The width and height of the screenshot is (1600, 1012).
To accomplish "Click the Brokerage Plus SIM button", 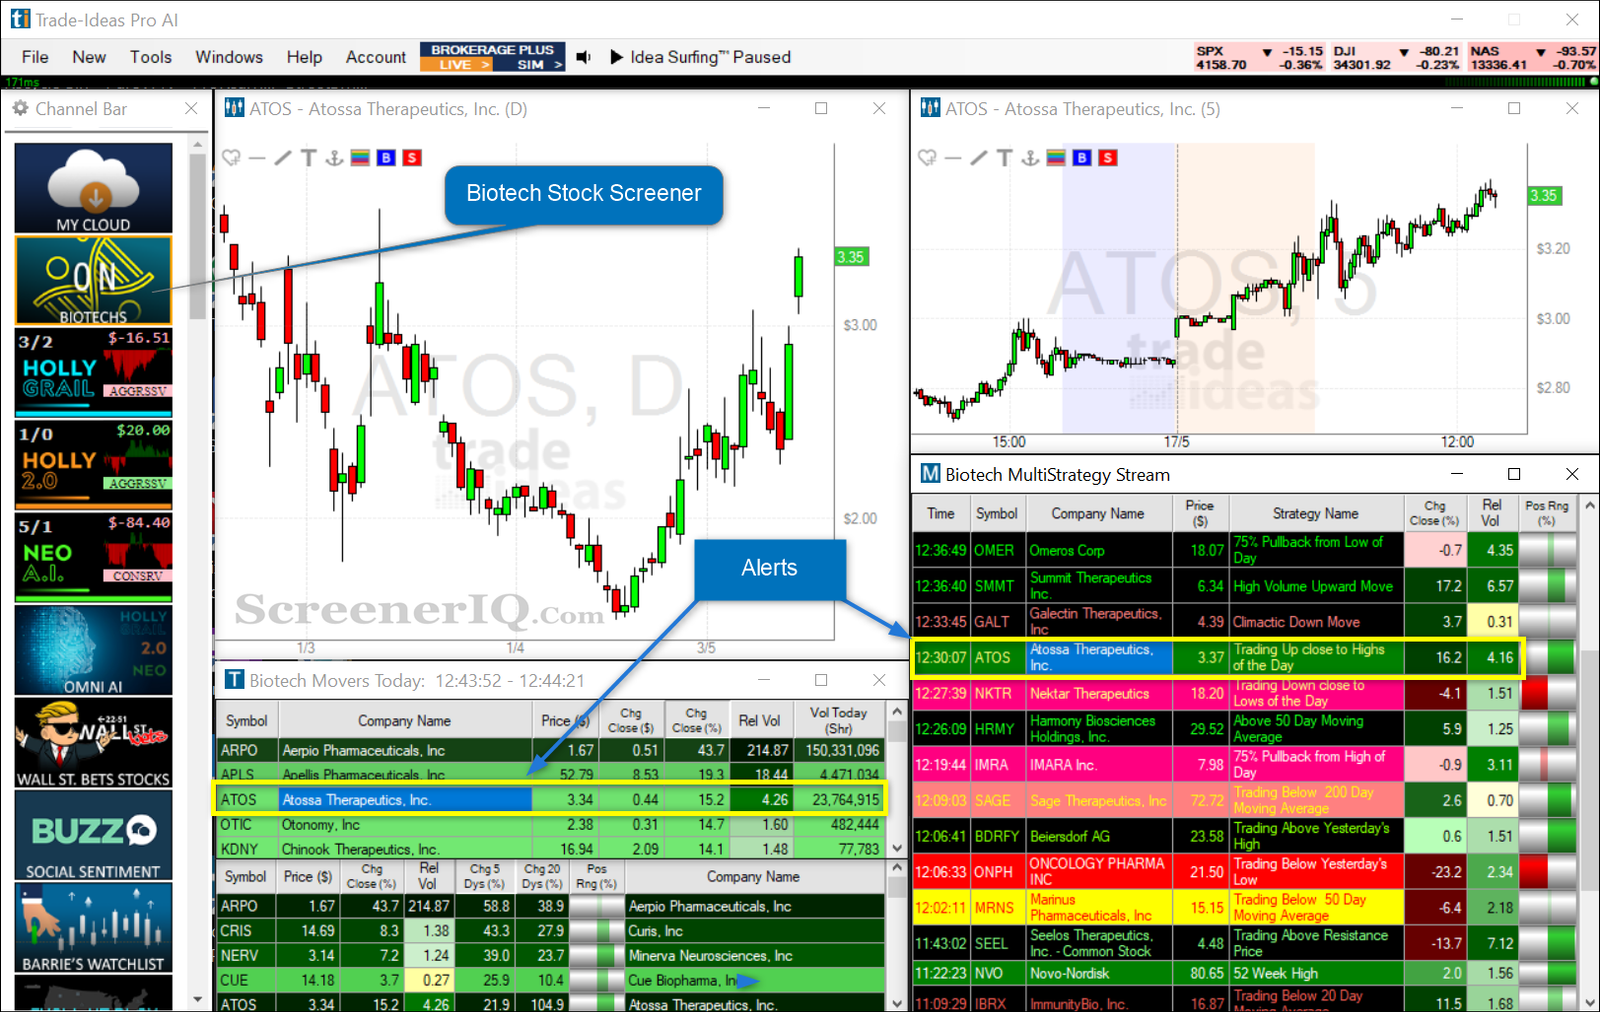I will click(530, 64).
